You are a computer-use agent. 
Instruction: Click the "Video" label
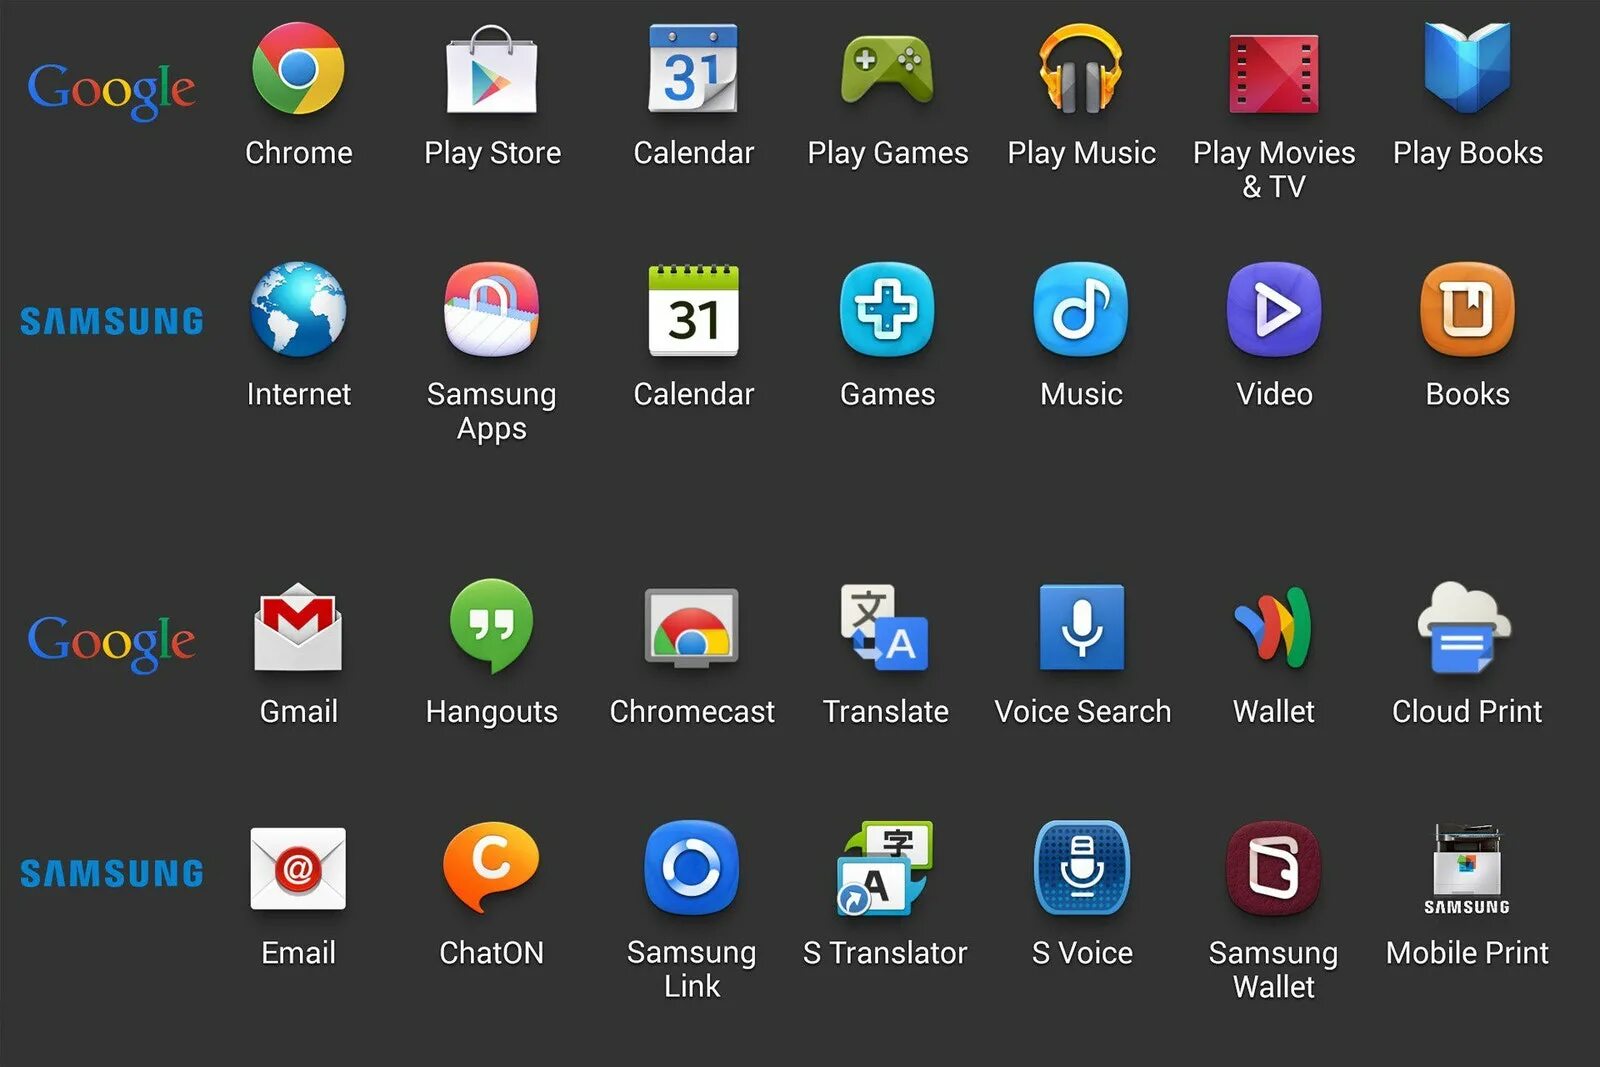[x=1274, y=394]
